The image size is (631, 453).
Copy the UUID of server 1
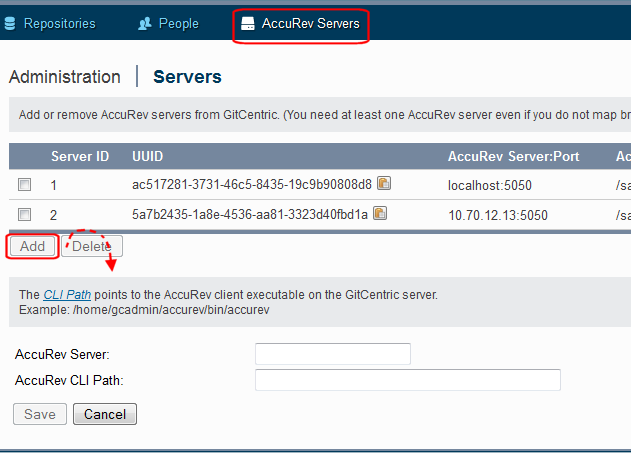click(x=383, y=184)
